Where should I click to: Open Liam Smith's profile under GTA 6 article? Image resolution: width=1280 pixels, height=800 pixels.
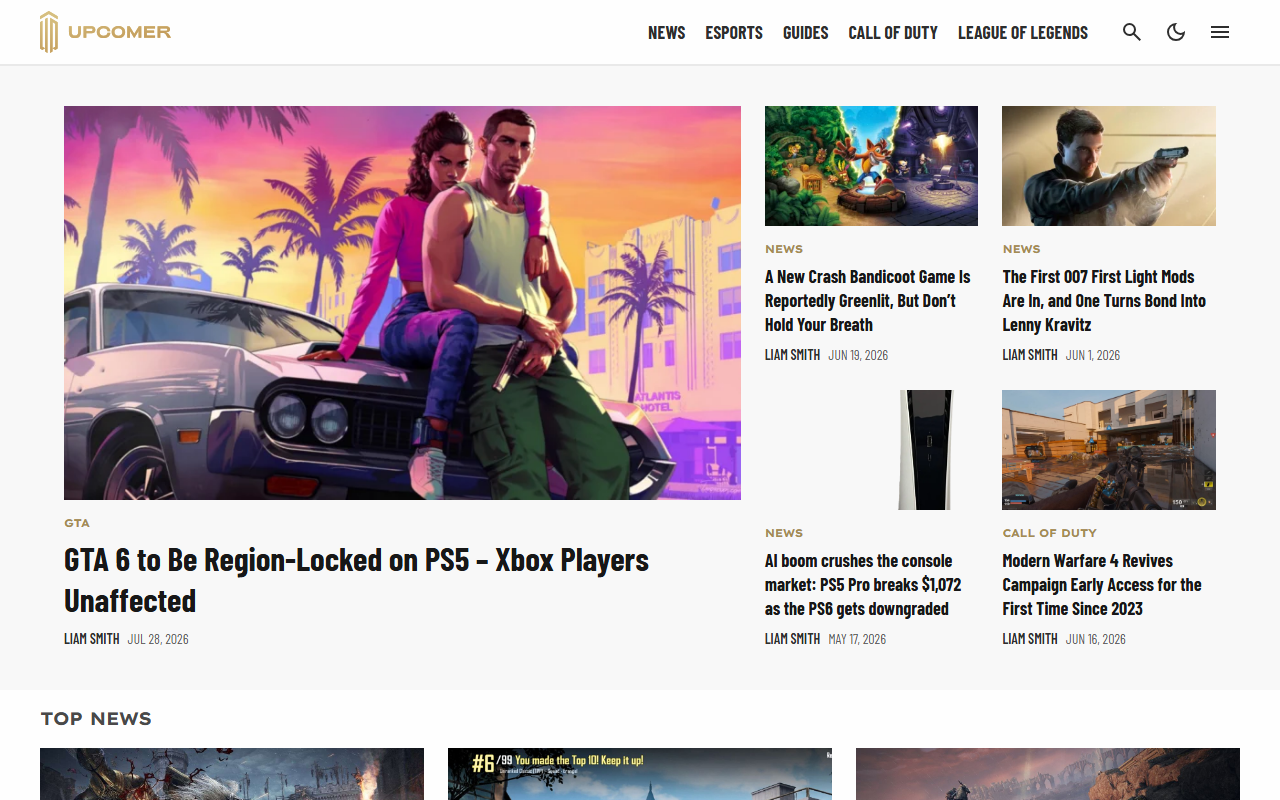pos(92,639)
